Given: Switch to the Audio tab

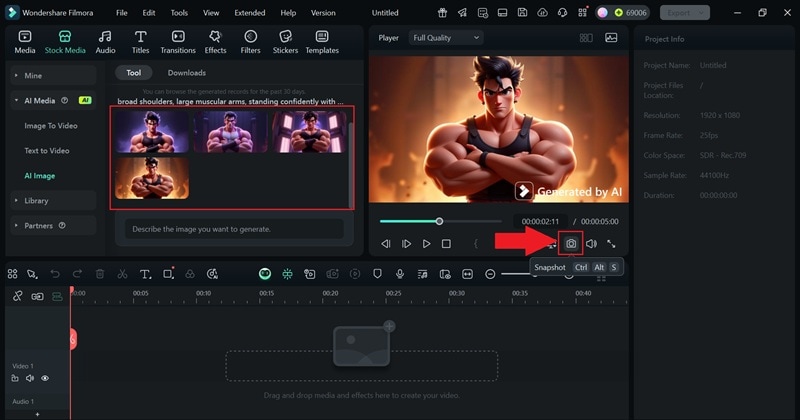Looking at the screenshot, I should tap(105, 42).
